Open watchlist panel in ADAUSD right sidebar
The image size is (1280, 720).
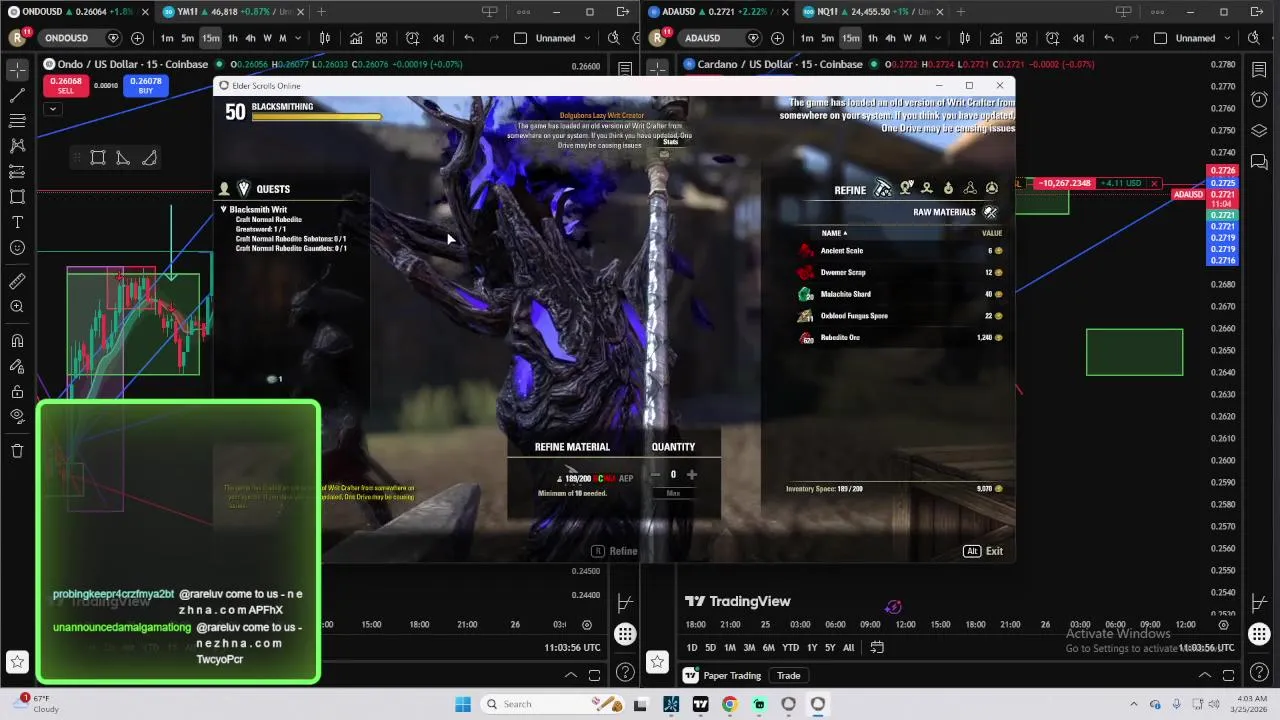point(1259,69)
